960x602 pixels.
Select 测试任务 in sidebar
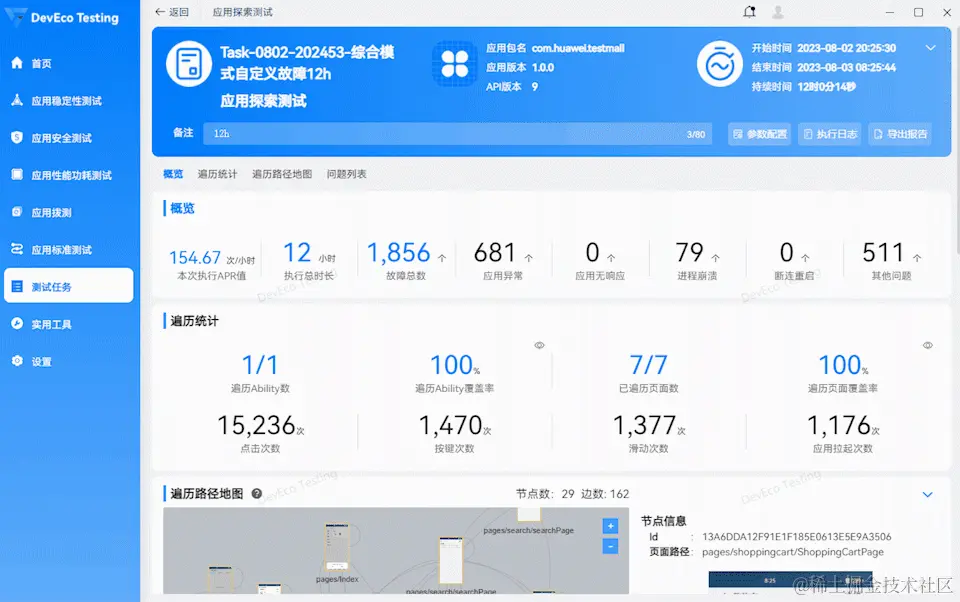pyautogui.click(x=69, y=285)
